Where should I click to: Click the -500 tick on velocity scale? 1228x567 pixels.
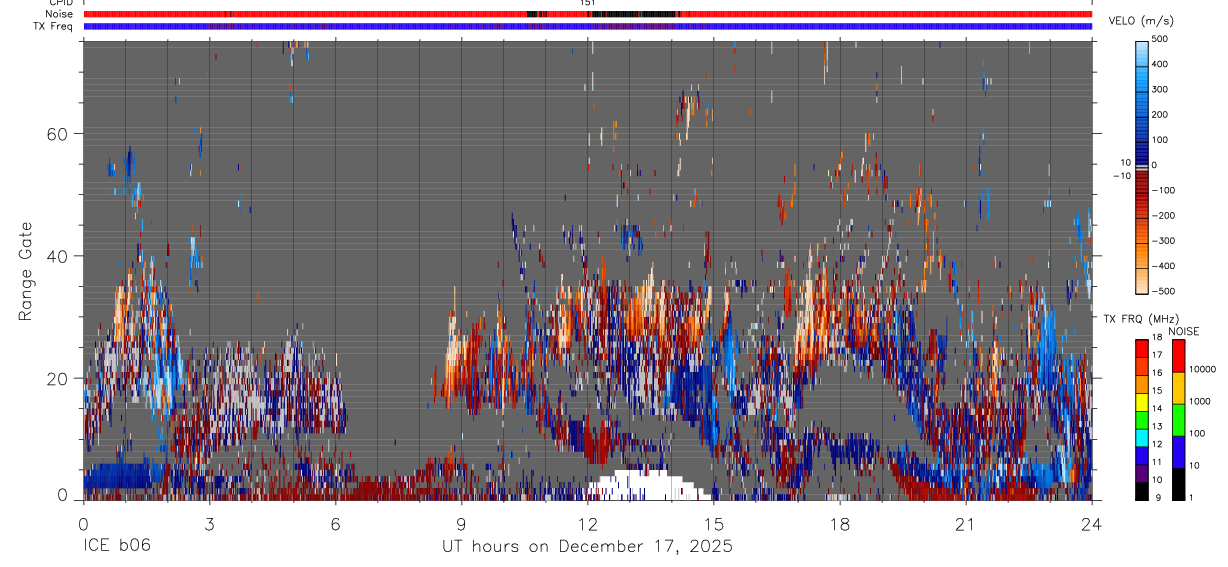tap(1164, 291)
